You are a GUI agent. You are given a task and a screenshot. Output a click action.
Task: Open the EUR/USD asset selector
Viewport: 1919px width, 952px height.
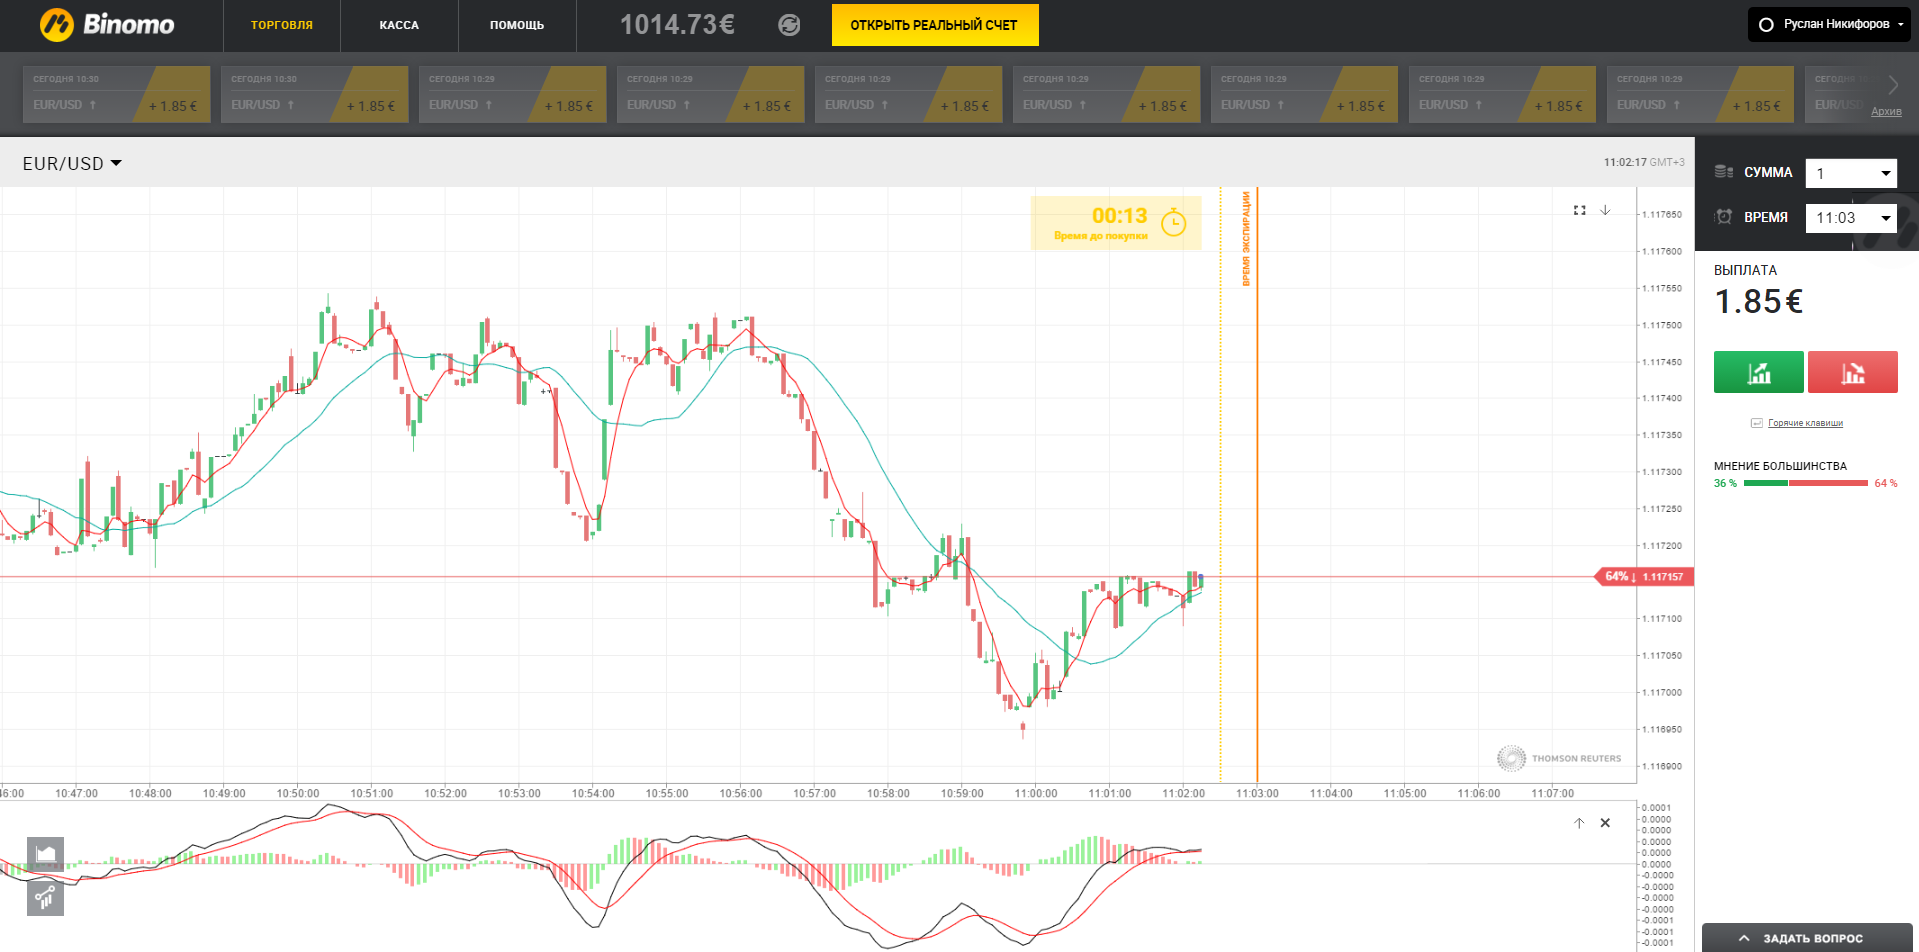pos(72,163)
